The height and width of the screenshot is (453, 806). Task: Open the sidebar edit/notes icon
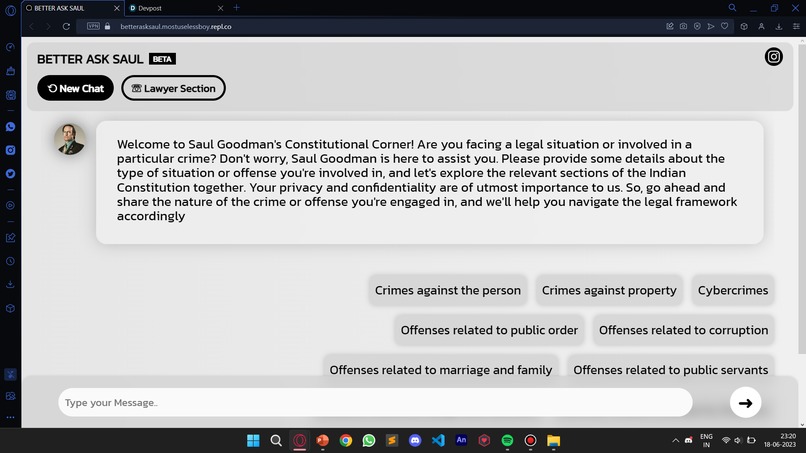pos(10,238)
